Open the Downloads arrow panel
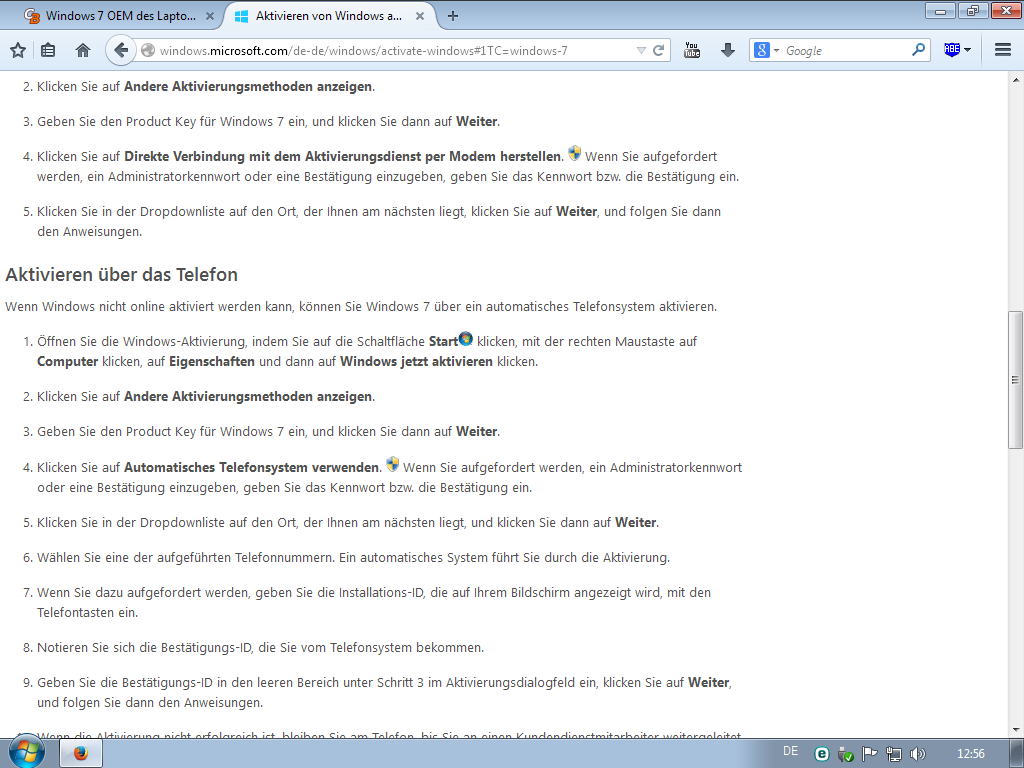Screen dimensions: 1024x768 tap(728, 50)
